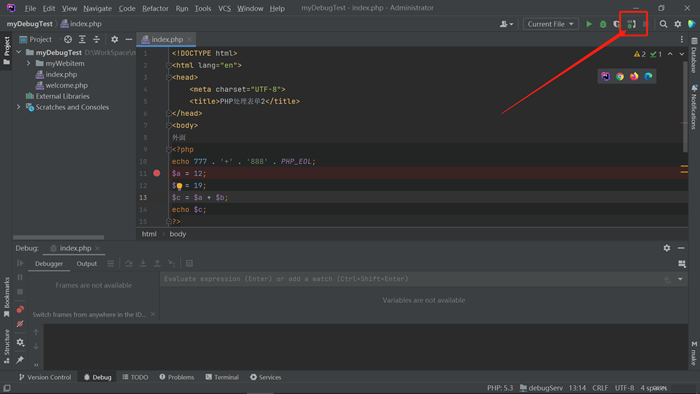The image size is (700, 394).
Task: Open preview in Edge browser icon
Action: pos(648,76)
